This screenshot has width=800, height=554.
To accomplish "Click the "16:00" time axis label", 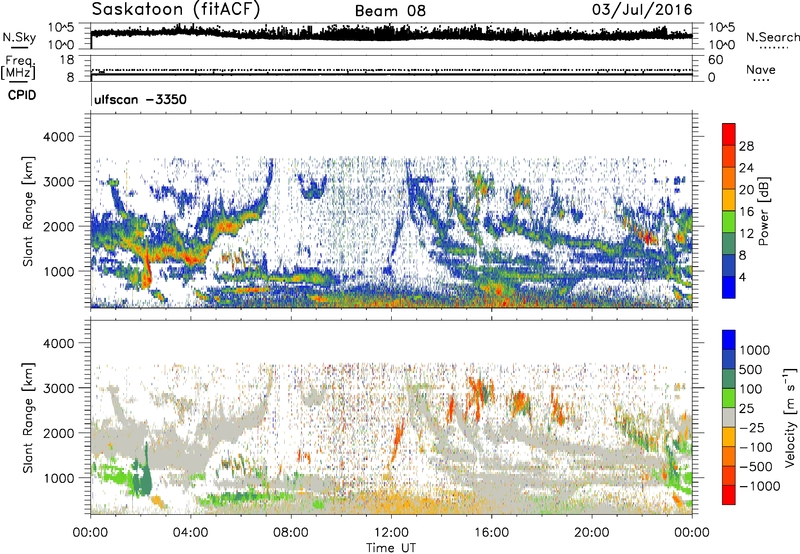I will click(491, 533).
